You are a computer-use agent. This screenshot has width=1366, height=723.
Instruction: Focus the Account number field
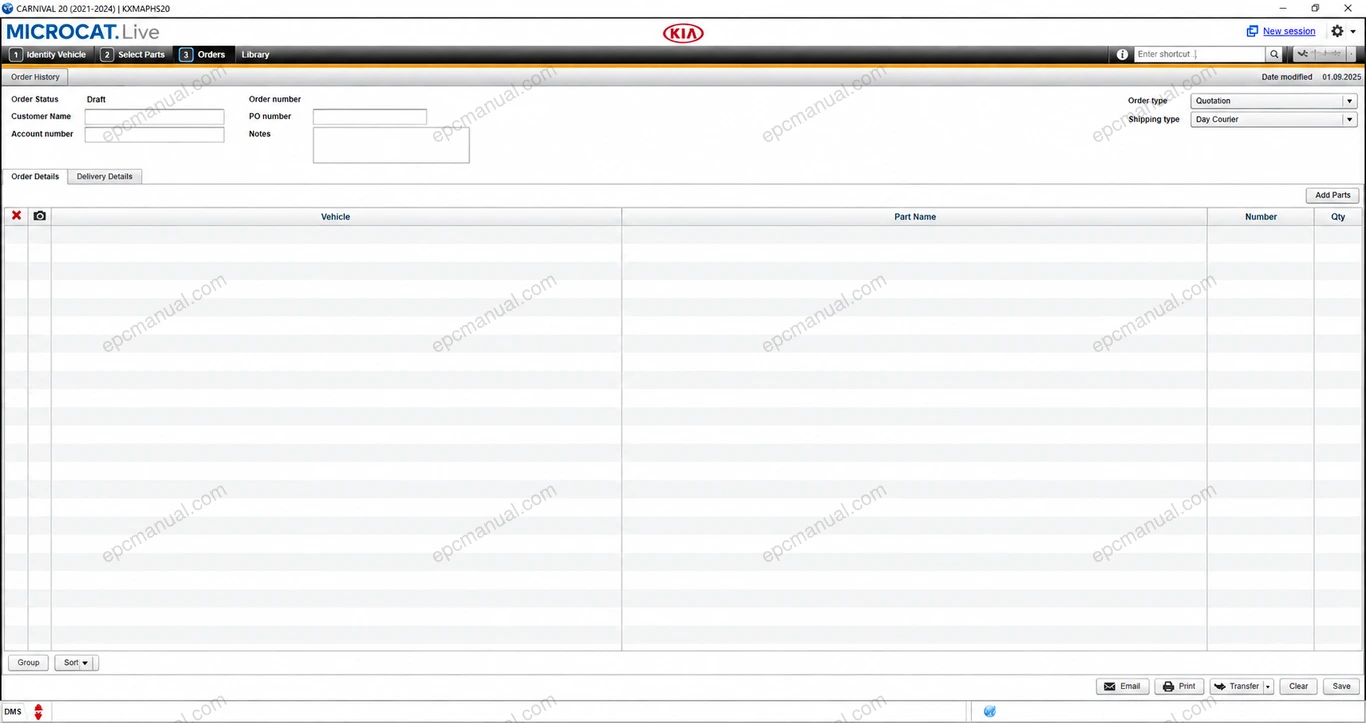pos(154,135)
